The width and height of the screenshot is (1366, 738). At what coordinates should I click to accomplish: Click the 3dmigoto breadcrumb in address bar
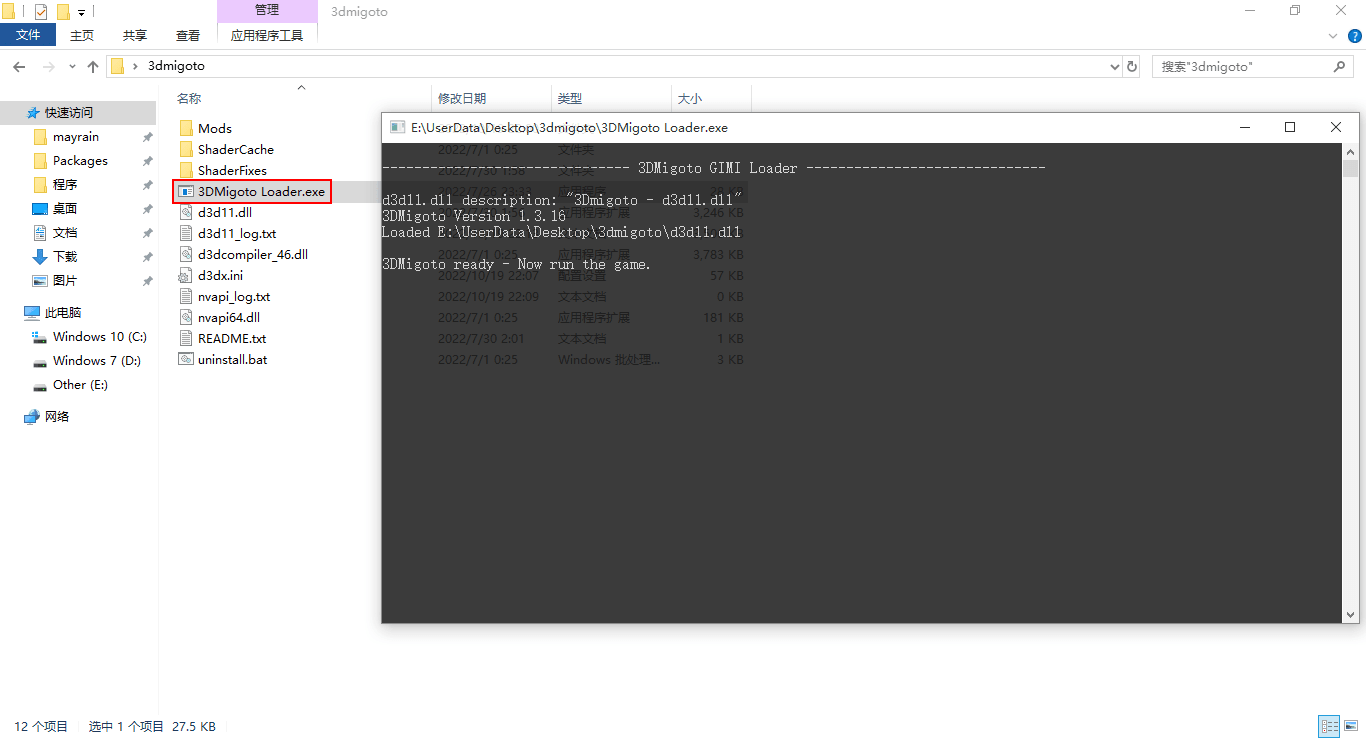(176, 66)
